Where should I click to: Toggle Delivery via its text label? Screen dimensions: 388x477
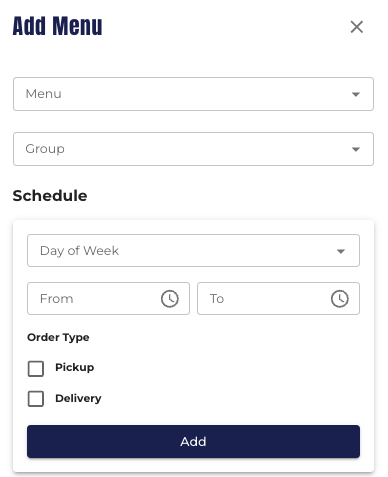coord(78,398)
